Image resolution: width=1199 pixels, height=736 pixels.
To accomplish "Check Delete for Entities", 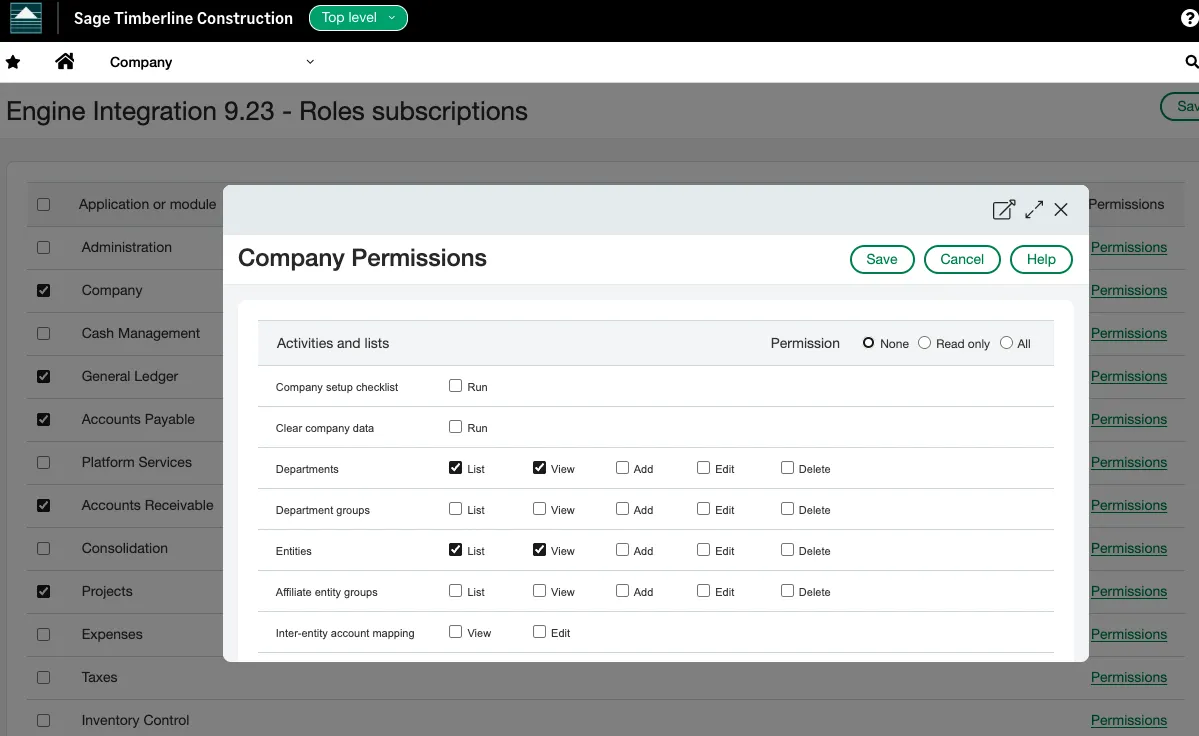I will click(788, 550).
